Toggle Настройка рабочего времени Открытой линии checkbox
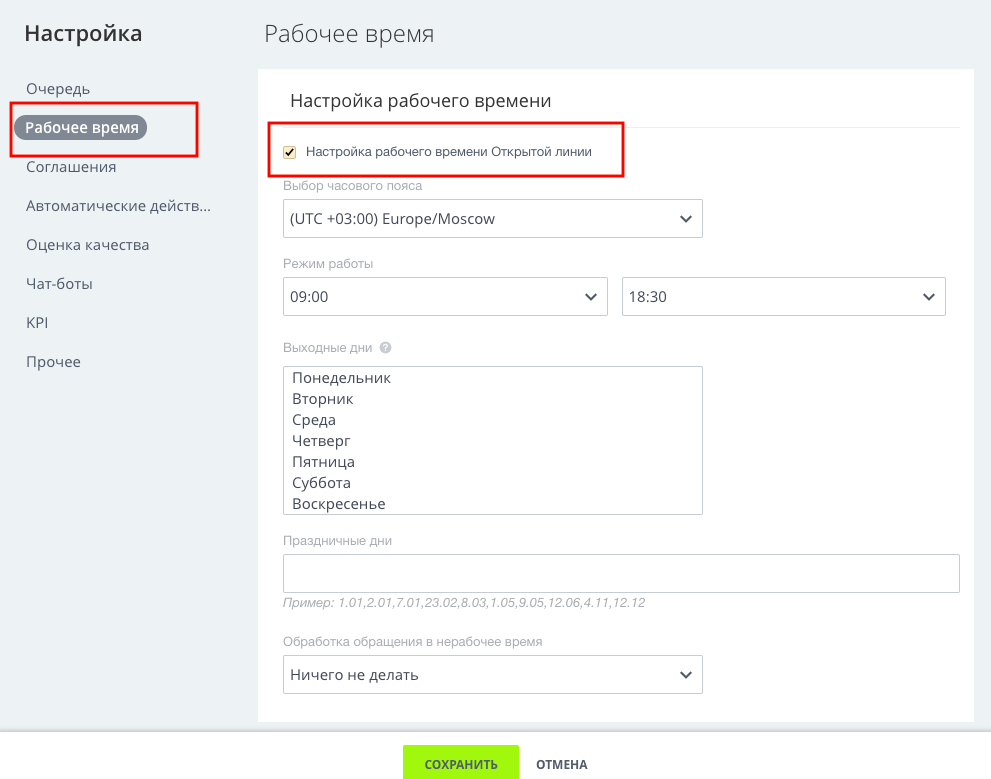The height and width of the screenshot is (779, 991). 289,152
